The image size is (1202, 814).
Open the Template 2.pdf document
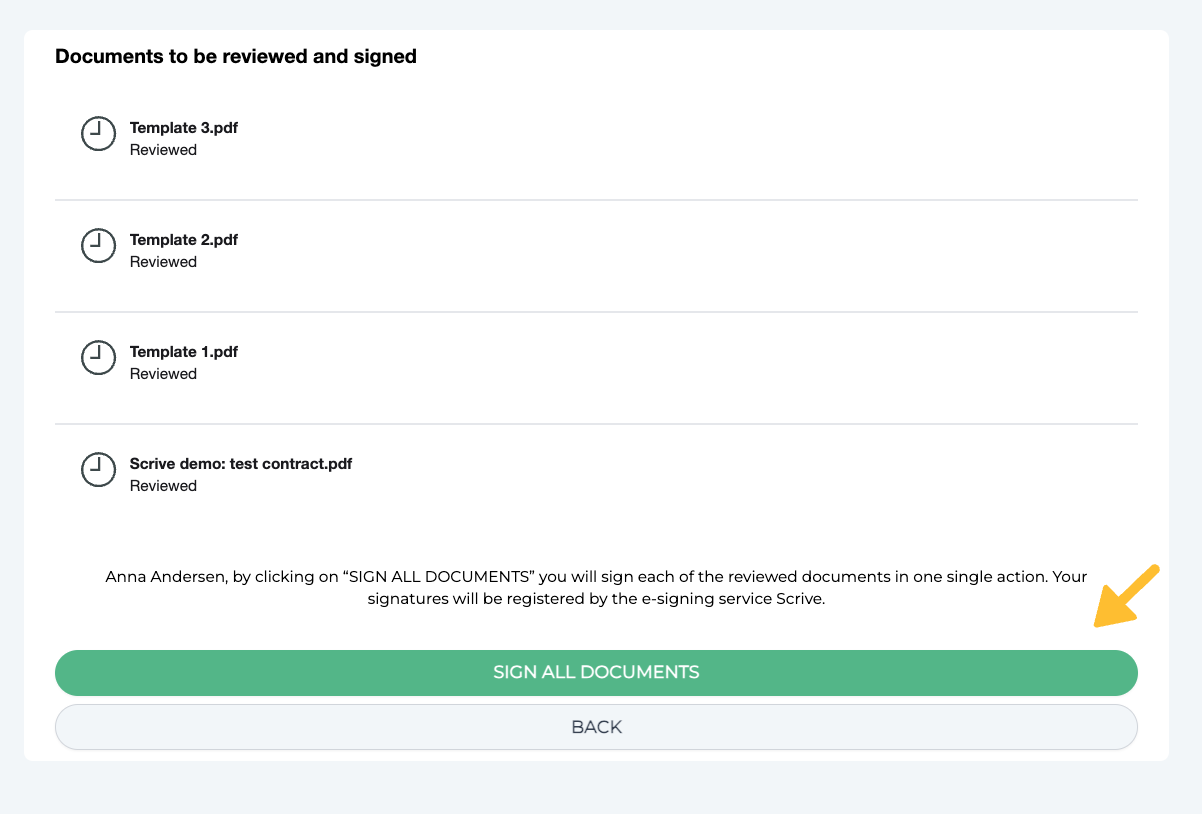coord(183,240)
